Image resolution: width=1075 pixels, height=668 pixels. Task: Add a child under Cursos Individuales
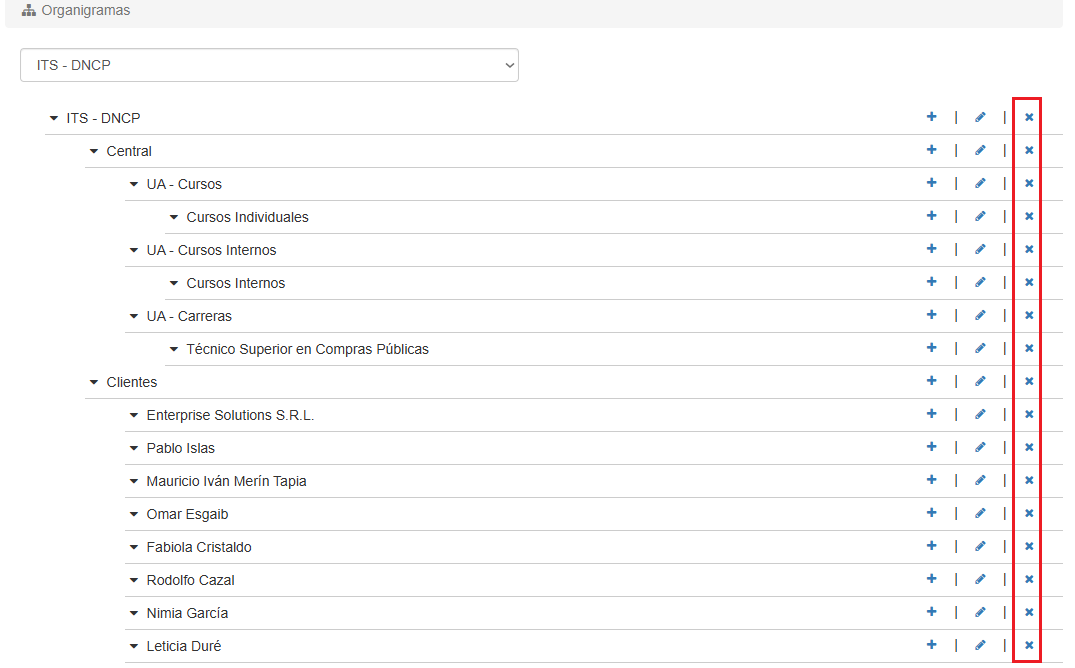click(x=931, y=216)
